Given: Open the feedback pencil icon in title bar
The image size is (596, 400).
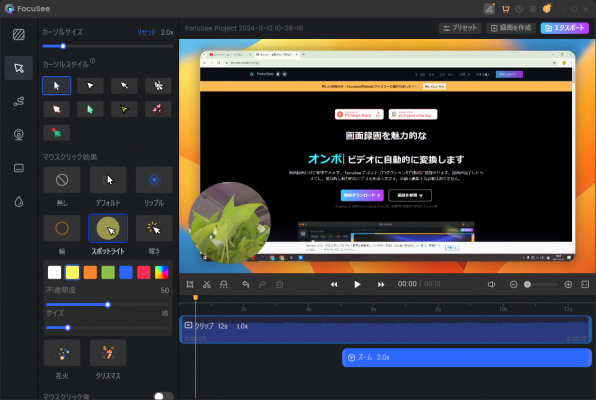Looking at the screenshot, I should pos(489,9).
